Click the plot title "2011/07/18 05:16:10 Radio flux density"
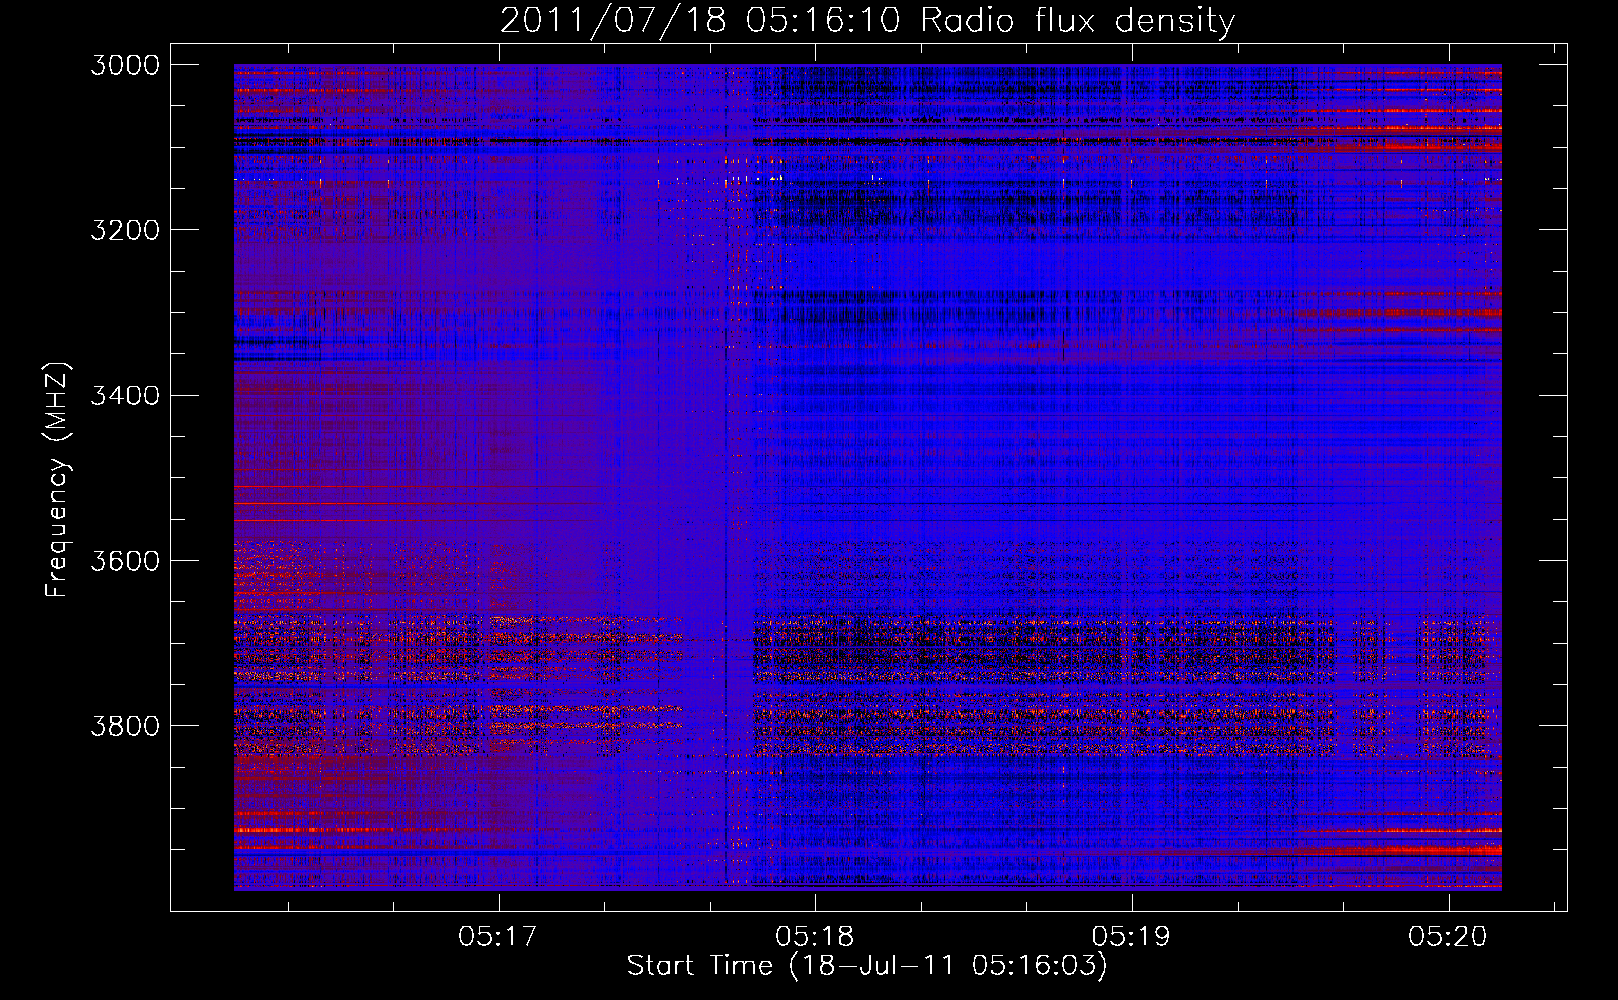Image resolution: width=1618 pixels, height=1000 pixels. pyautogui.click(x=867, y=20)
